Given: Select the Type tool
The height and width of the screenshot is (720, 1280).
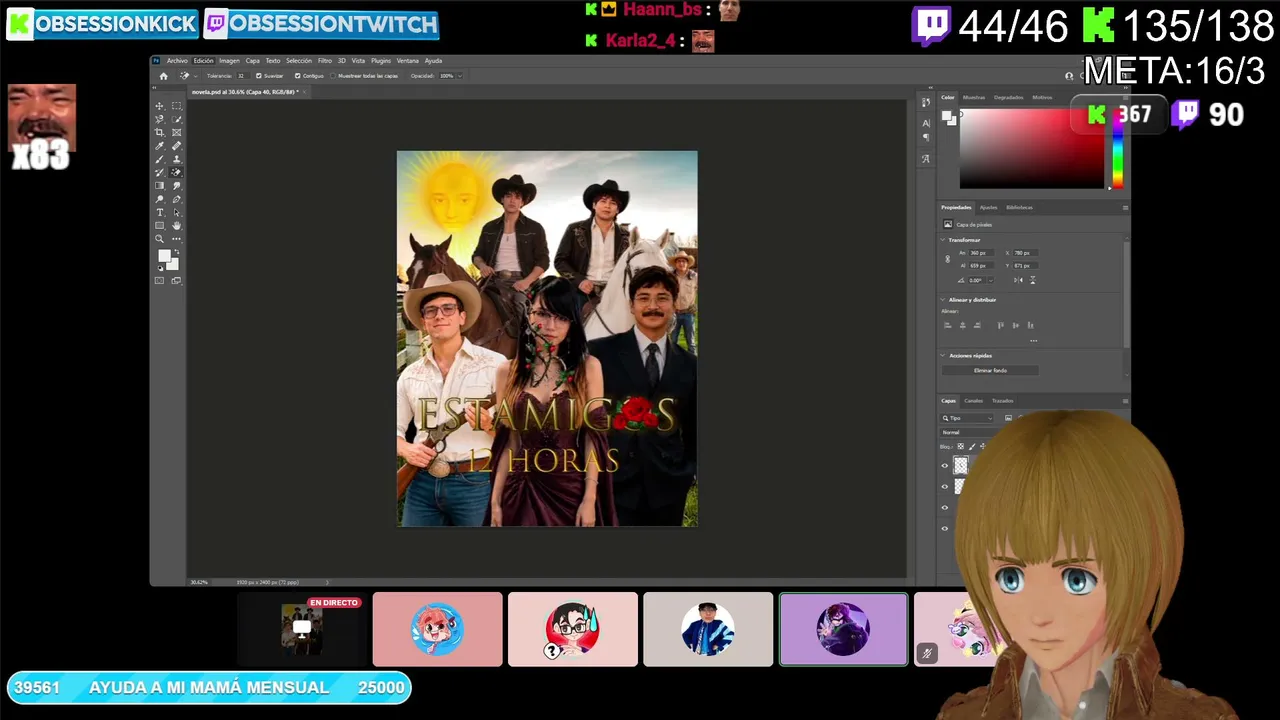Looking at the screenshot, I should [159, 212].
